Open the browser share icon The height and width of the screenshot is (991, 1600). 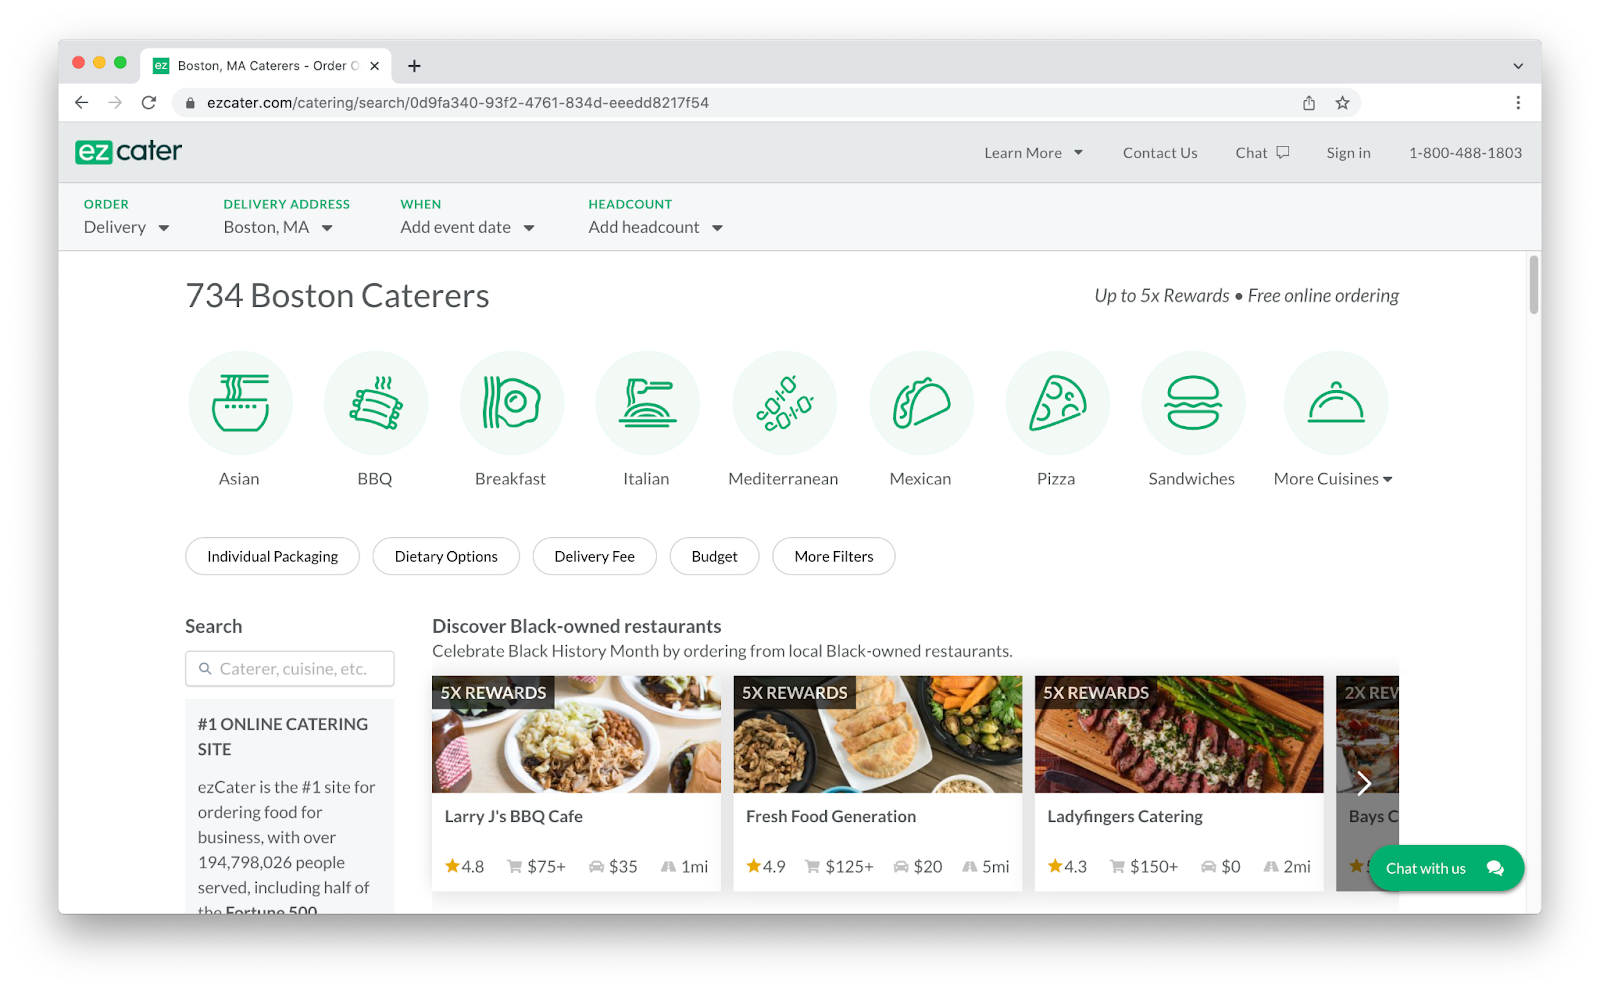[x=1309, y=103]
